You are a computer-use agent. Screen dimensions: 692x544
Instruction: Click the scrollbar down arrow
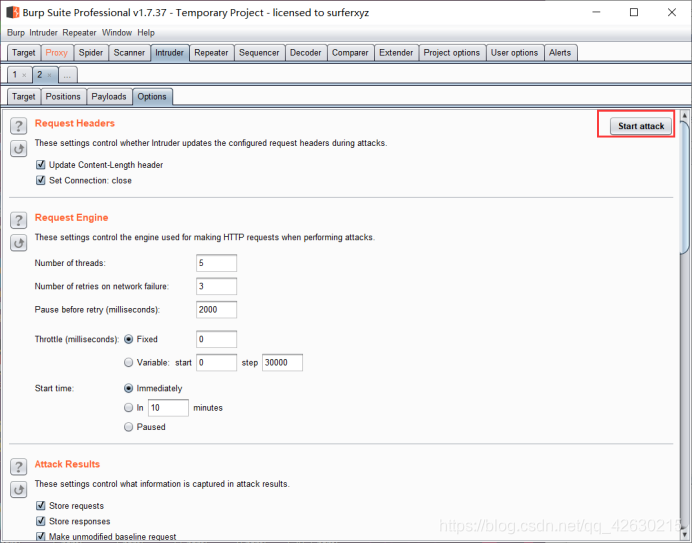(684, 535)
